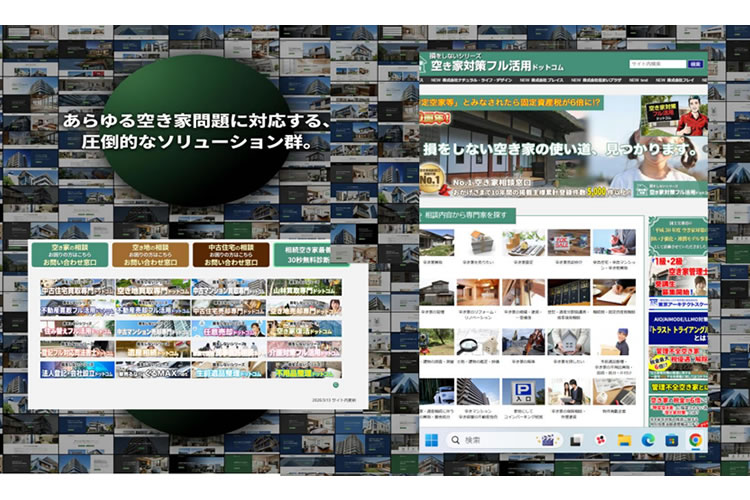Screen dimensions: 750x500
Task: Click the 任意売却 banner link
Action: coord(228,329)
